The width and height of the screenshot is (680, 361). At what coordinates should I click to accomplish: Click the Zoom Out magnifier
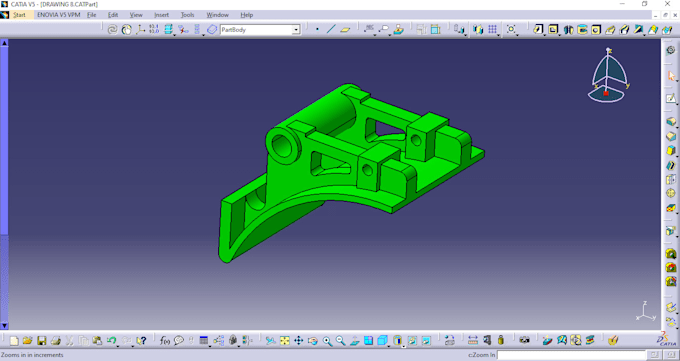tap(340, 341)
